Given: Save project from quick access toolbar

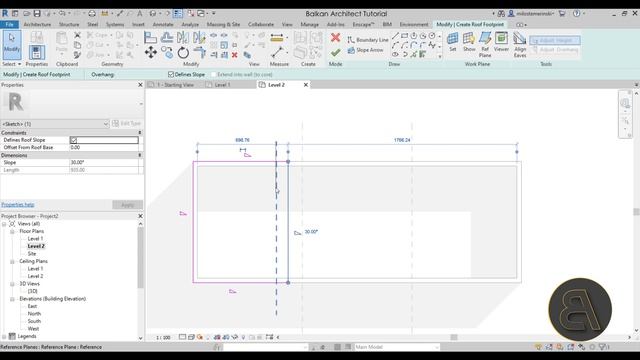Looking at the screenshot, I should 37,13.
